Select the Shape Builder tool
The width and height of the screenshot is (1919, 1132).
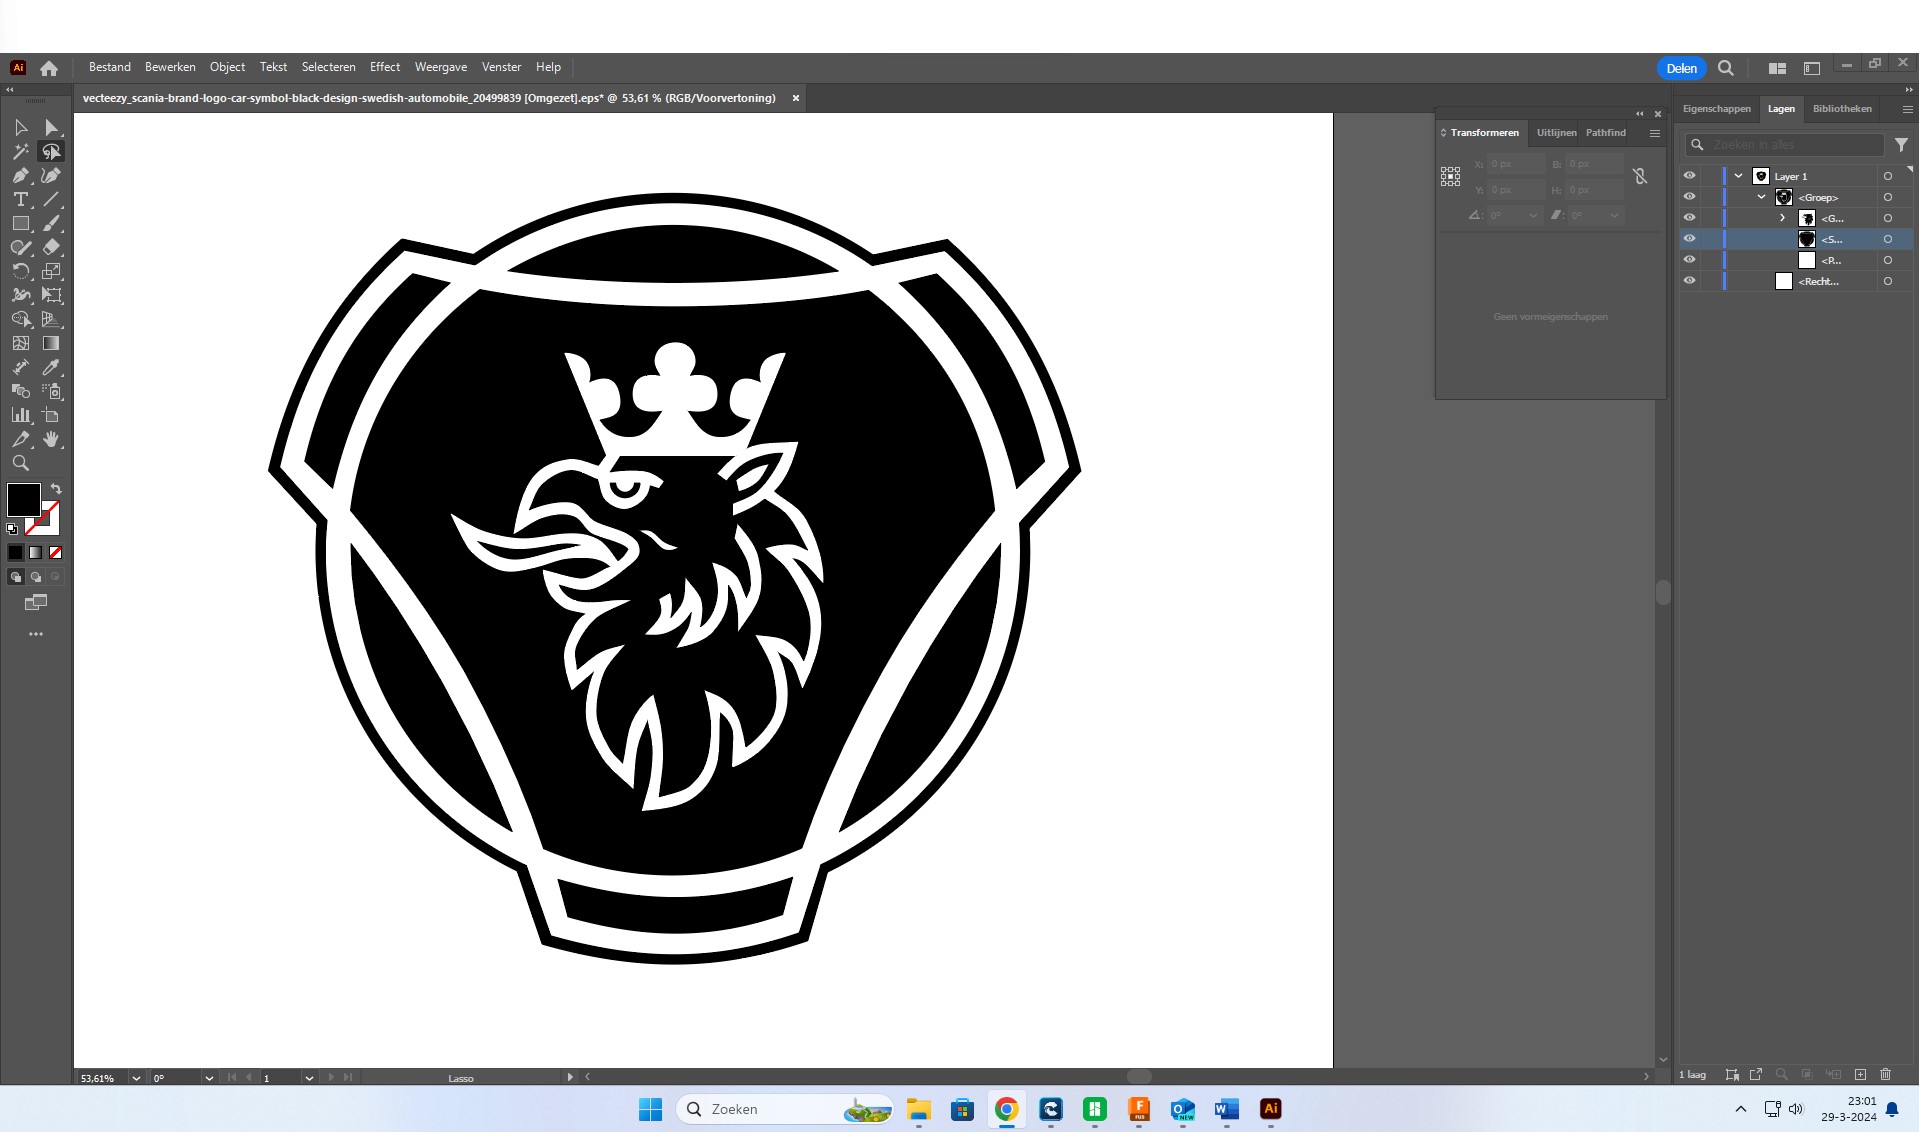[21, 319]
